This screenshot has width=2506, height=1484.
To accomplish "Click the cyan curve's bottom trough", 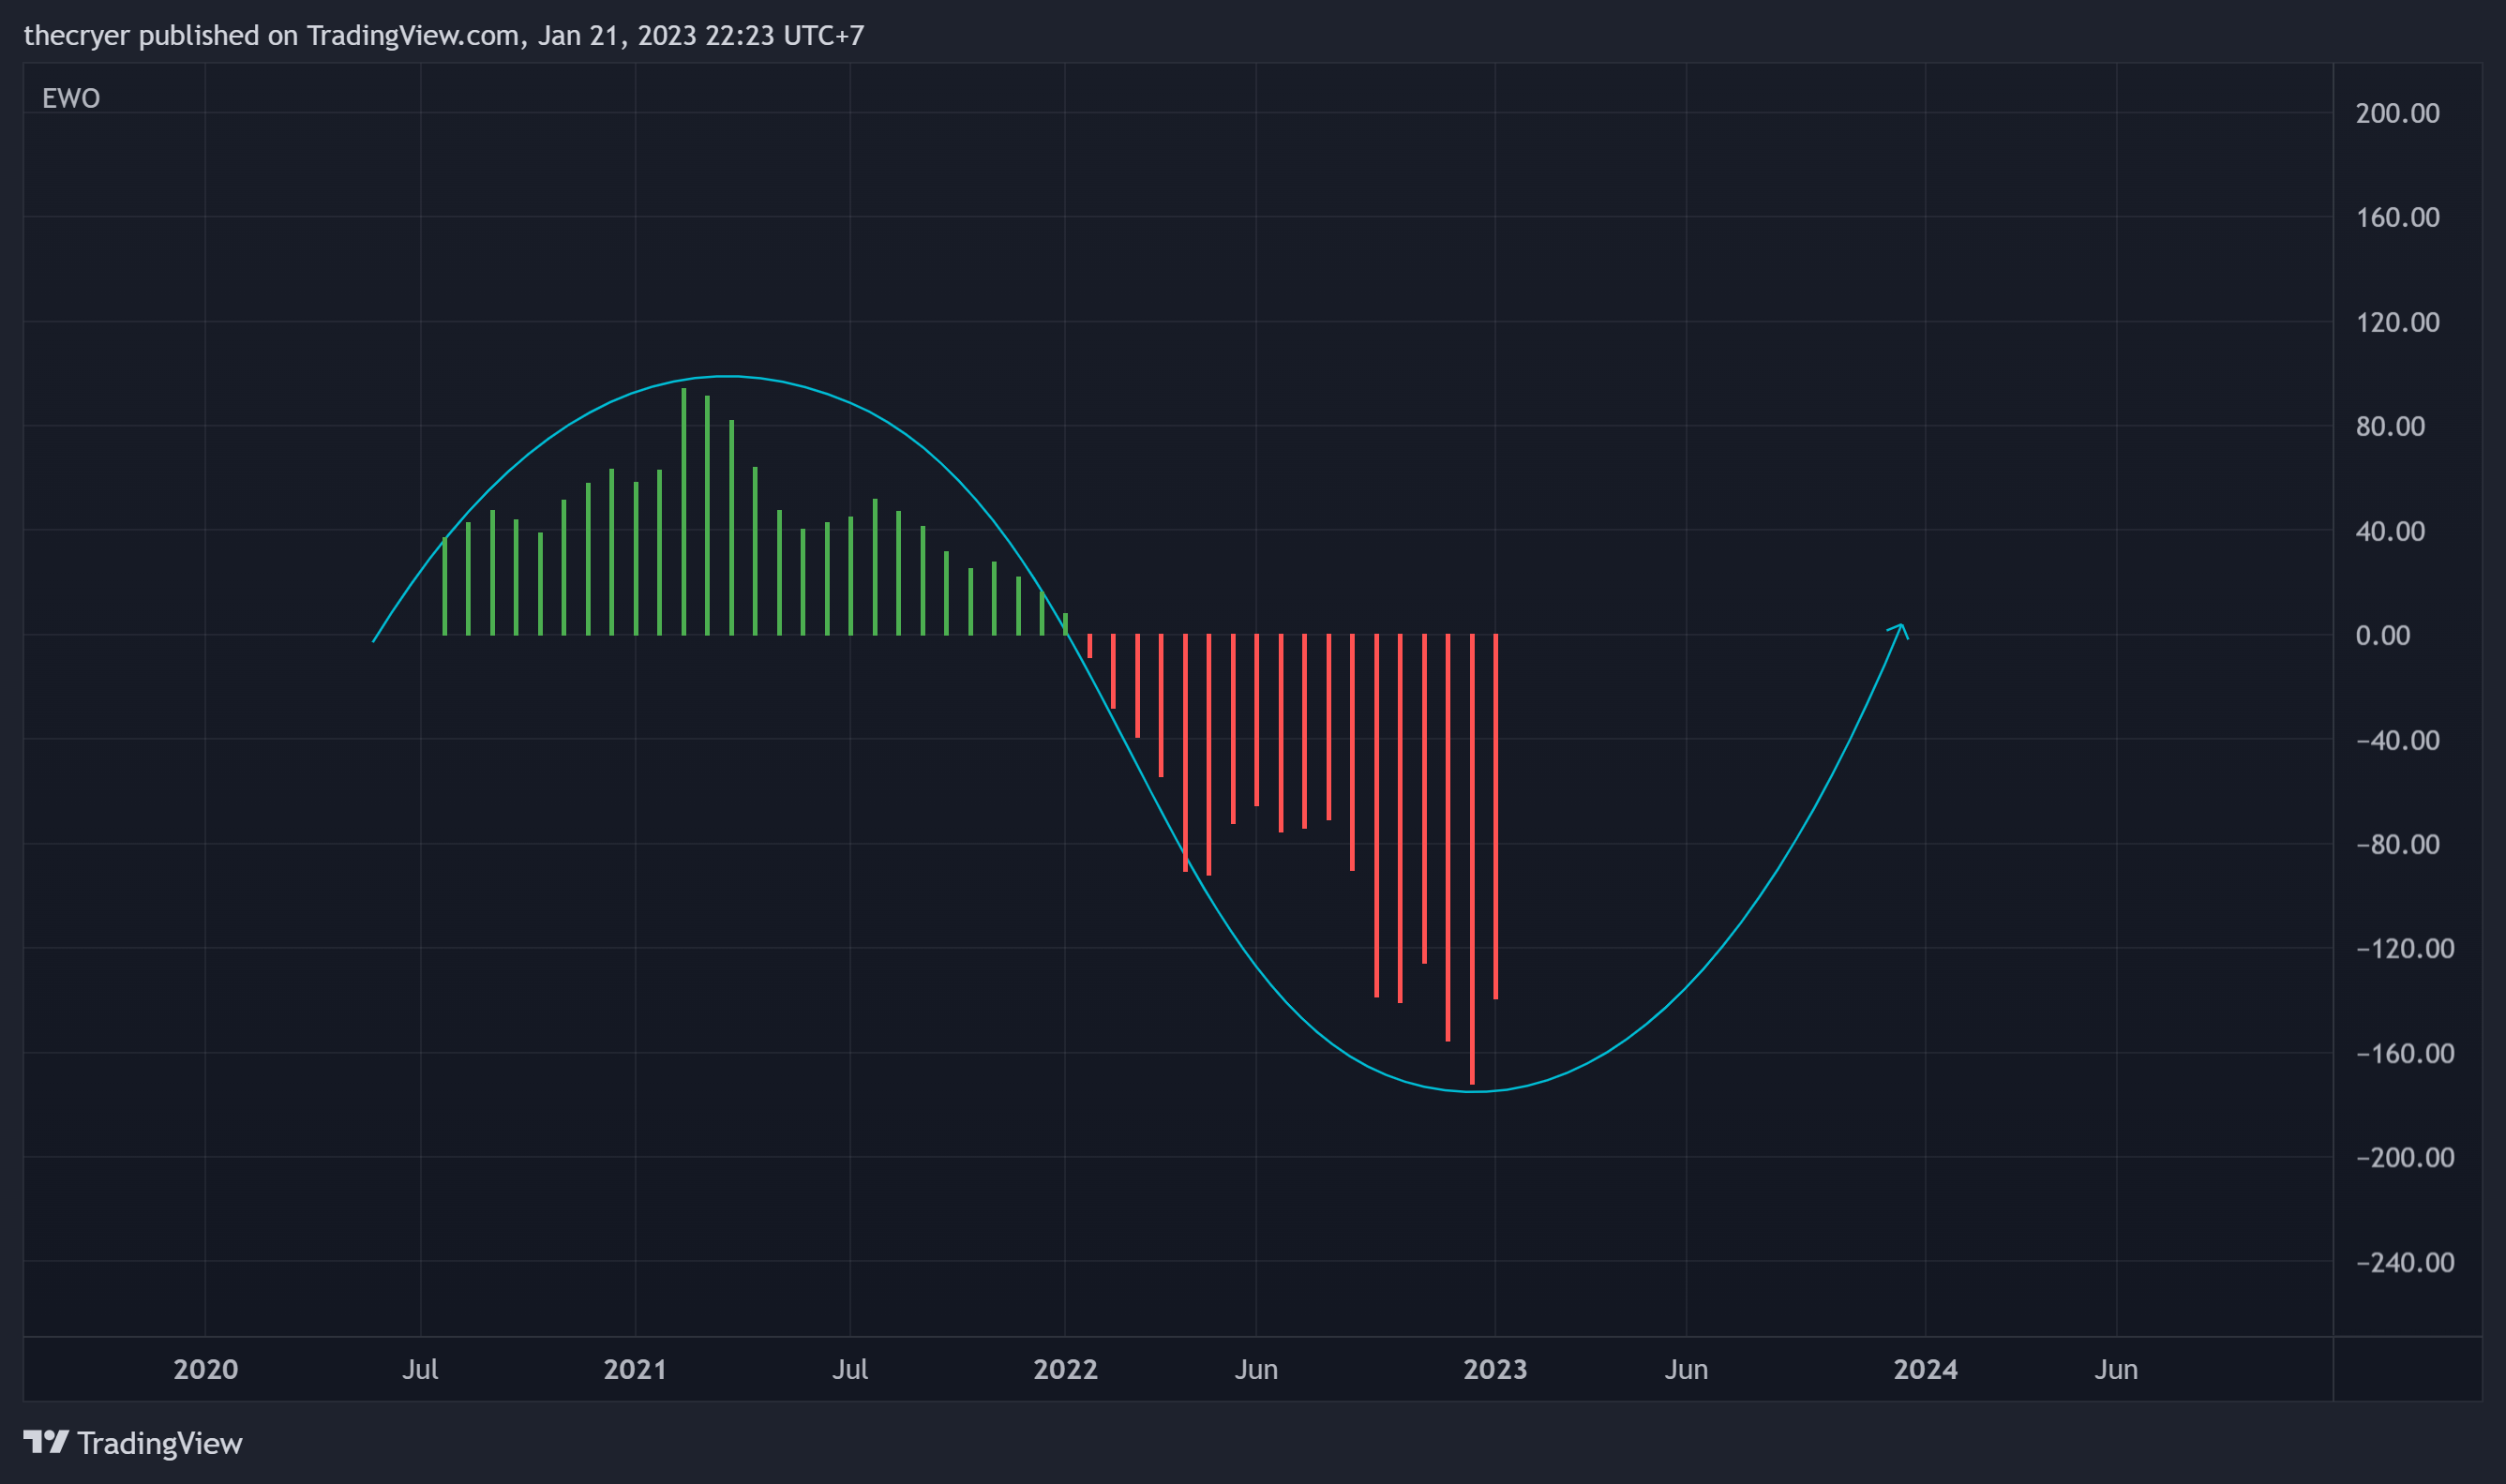I will pyautogui.click(x=1475, y=1091).
